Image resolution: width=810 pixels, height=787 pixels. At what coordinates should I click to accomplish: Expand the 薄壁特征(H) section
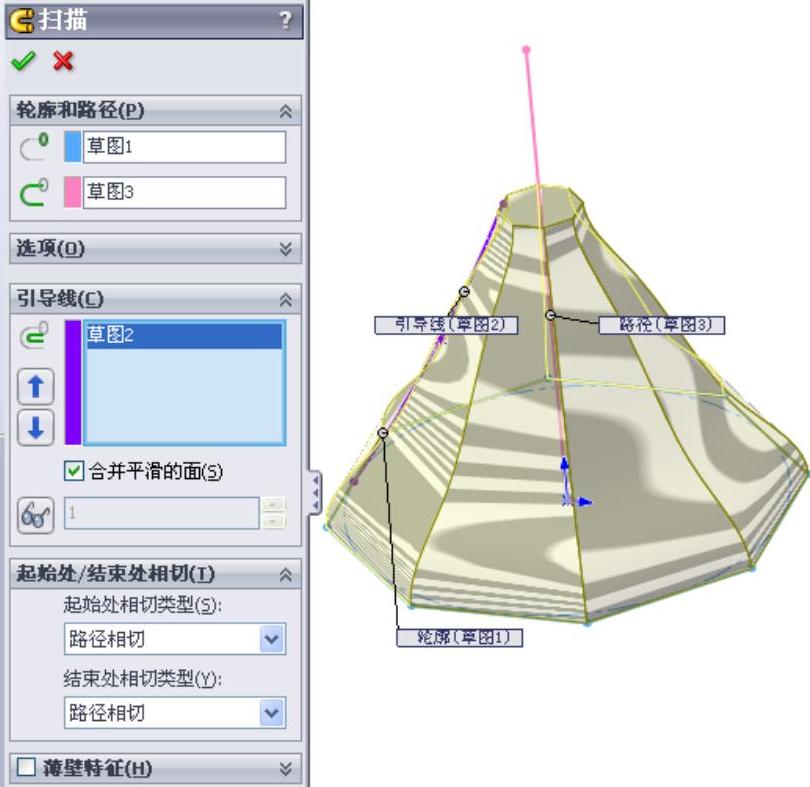pyautogui.click(x=286, y=768)
